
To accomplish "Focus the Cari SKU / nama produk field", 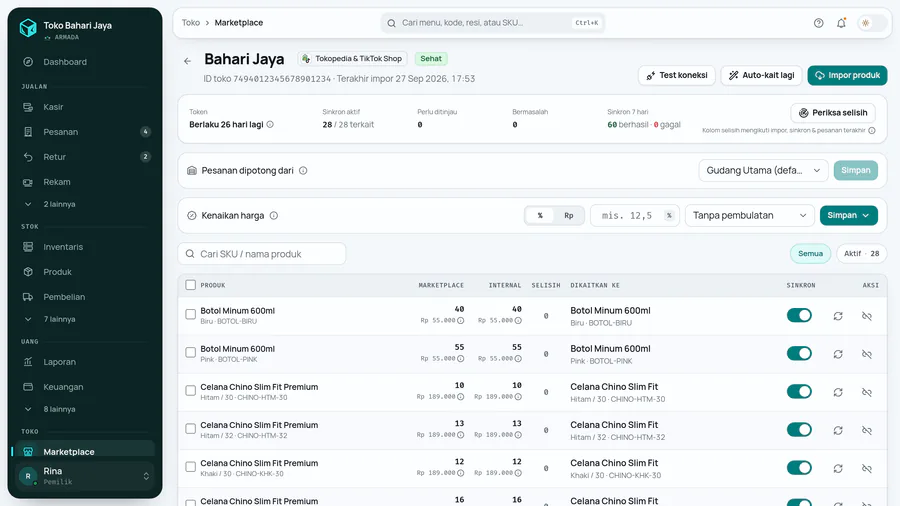I will pyautogui.click(x=262, y=254).
